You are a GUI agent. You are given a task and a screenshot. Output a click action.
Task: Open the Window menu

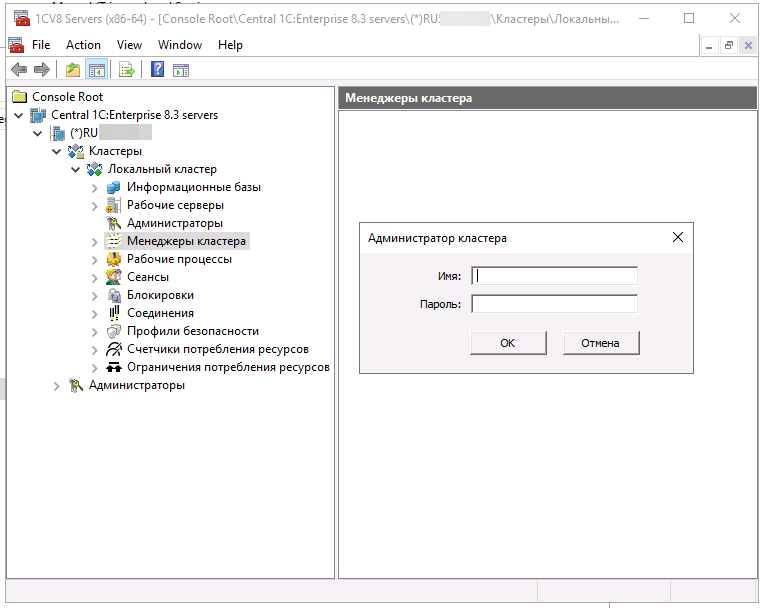pyautogui.click(x=180, y=45)
